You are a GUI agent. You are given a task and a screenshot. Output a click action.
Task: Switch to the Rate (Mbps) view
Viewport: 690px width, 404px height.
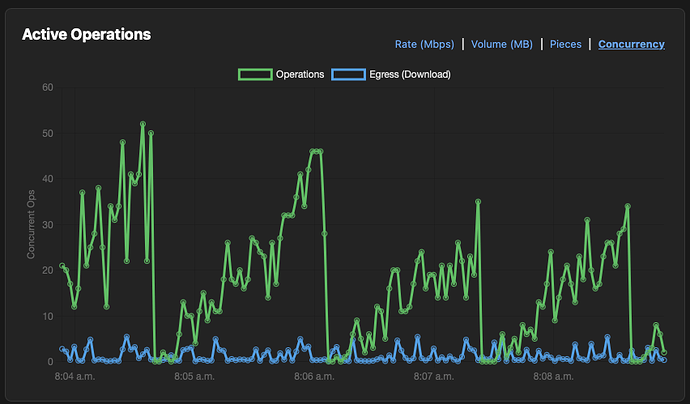click(424, 44)
